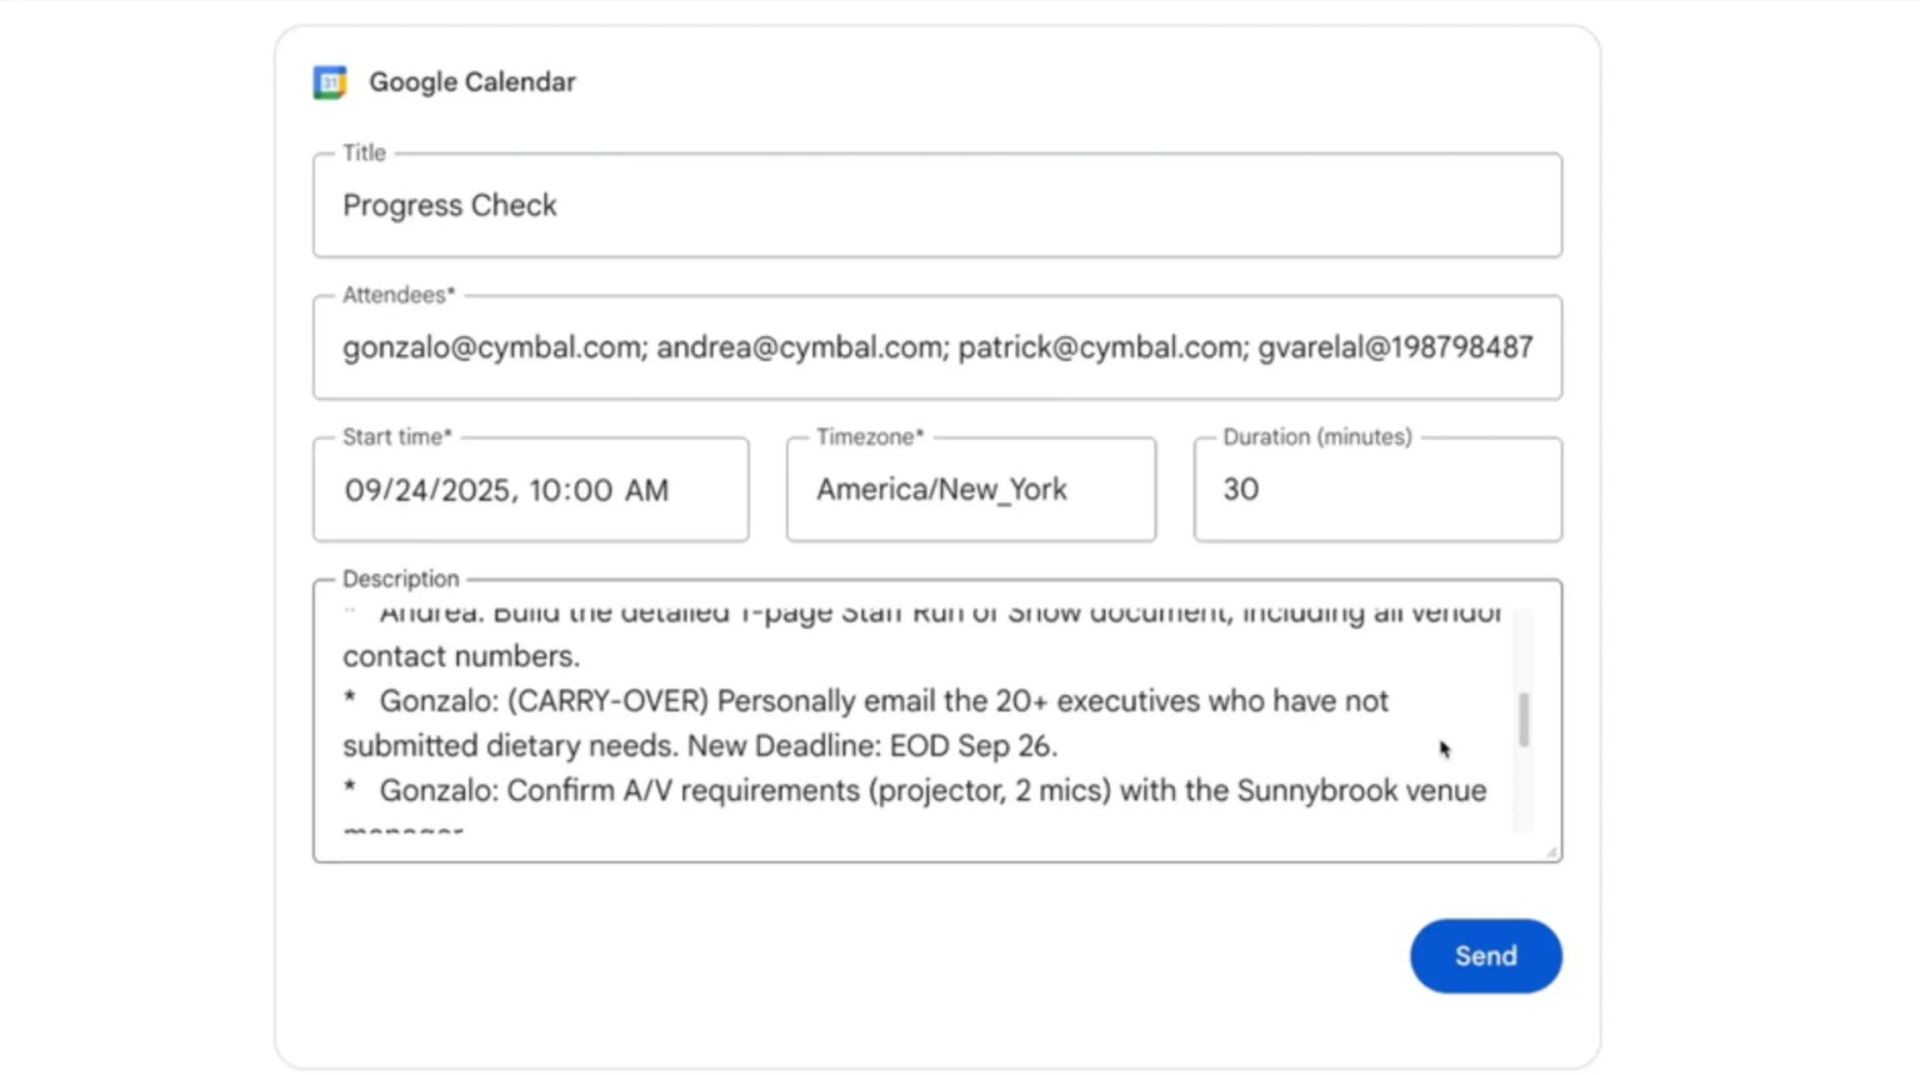This screenshot has width=1920, height=1075.
Task: Click the 'contact numbers.' text in Description
Action: [x=461, y=657]
